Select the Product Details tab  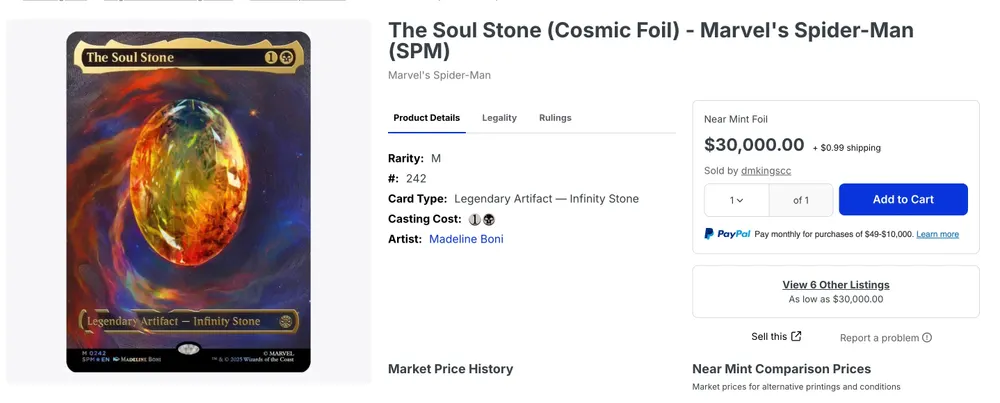click(426, 118)
